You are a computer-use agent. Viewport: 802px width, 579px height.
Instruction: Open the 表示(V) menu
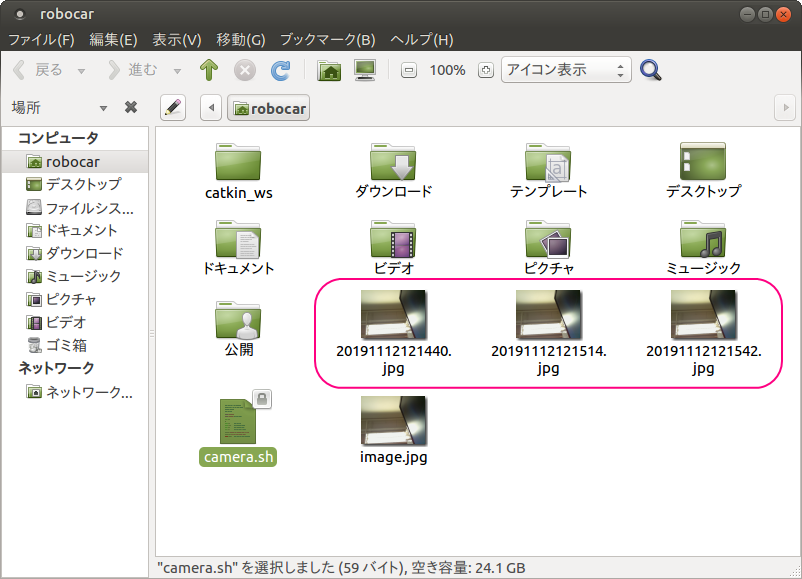tap(177, 39)
